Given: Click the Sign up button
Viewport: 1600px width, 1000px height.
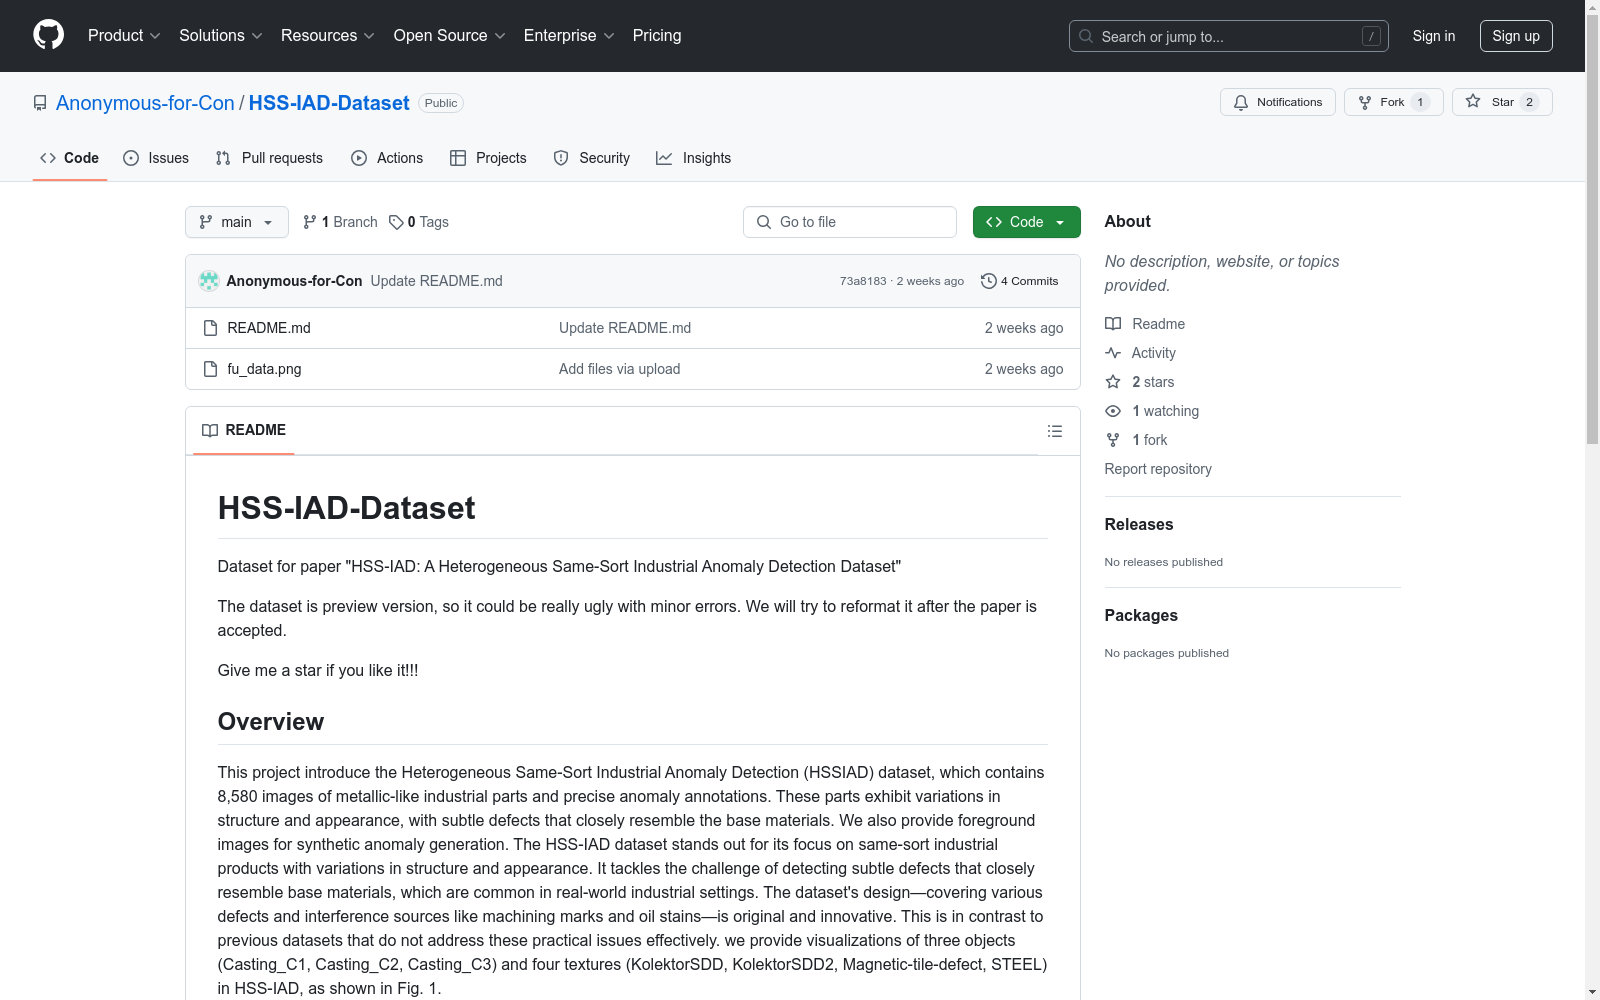Looking at the screenshot, I should [x=1516, y=36].
